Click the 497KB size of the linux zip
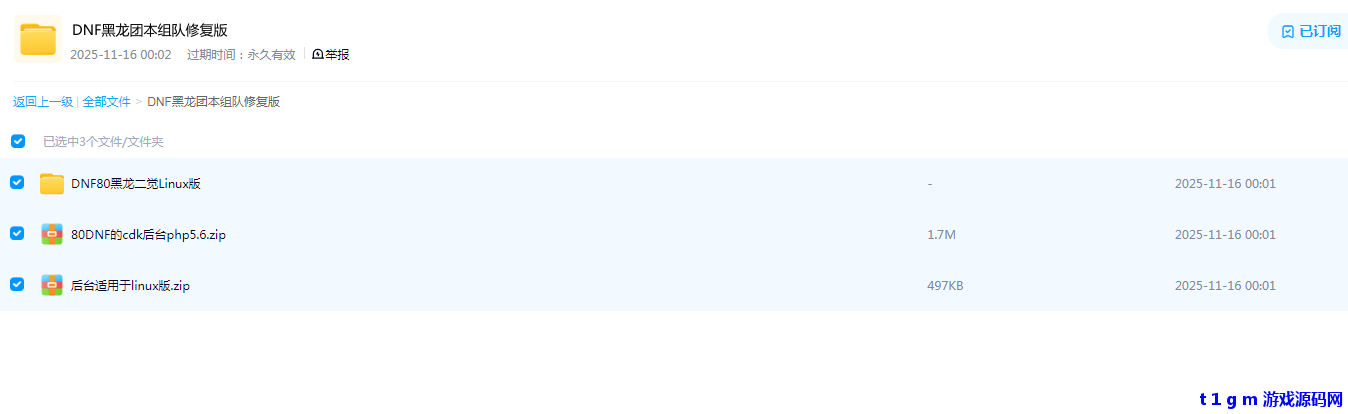This screenshot has width=1348, height=414. 945,286
